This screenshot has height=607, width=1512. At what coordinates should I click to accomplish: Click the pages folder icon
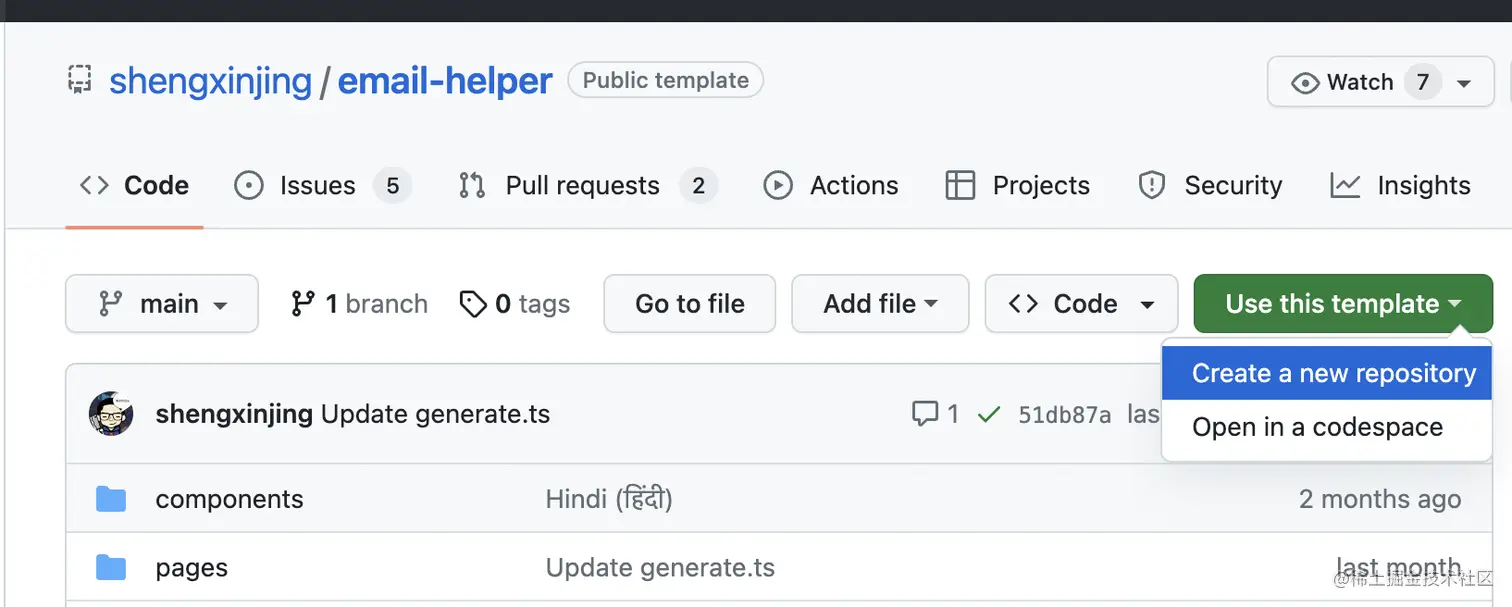click(111, 568)
